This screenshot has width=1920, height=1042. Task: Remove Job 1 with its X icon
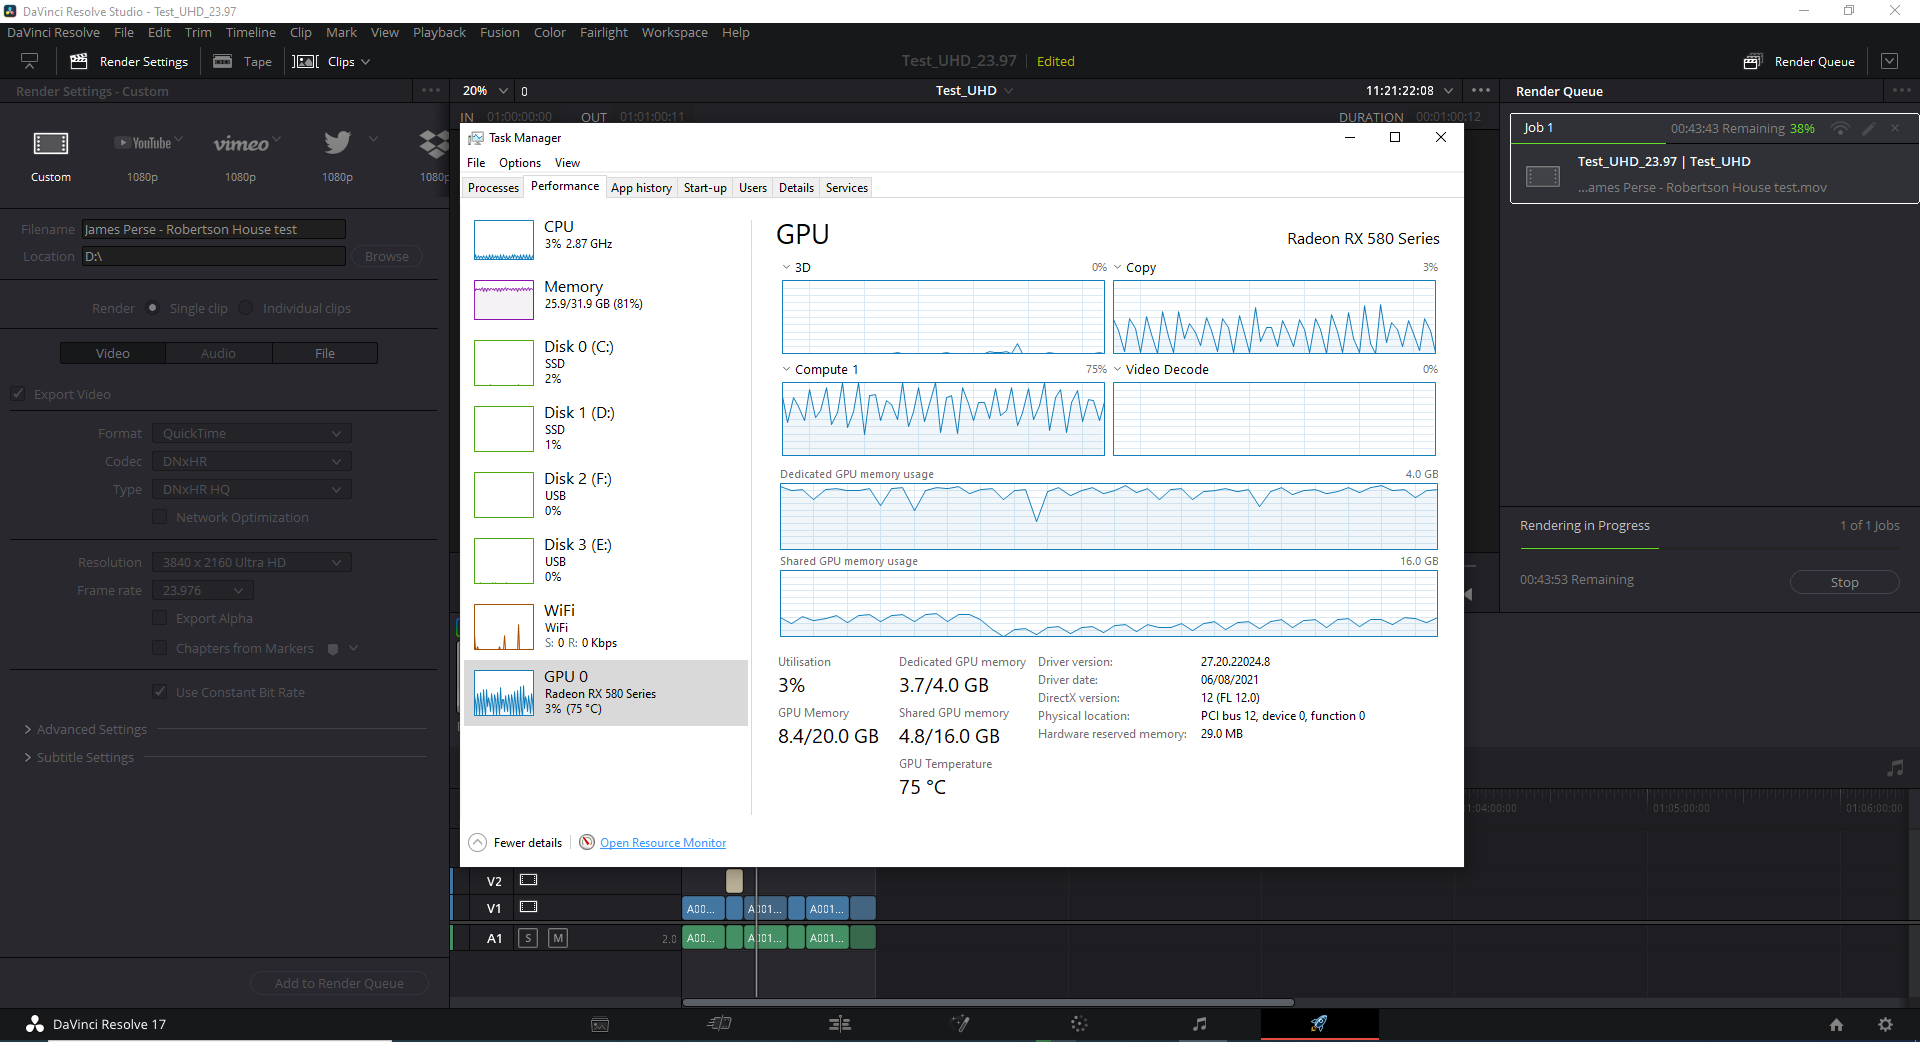[1895, 129]
